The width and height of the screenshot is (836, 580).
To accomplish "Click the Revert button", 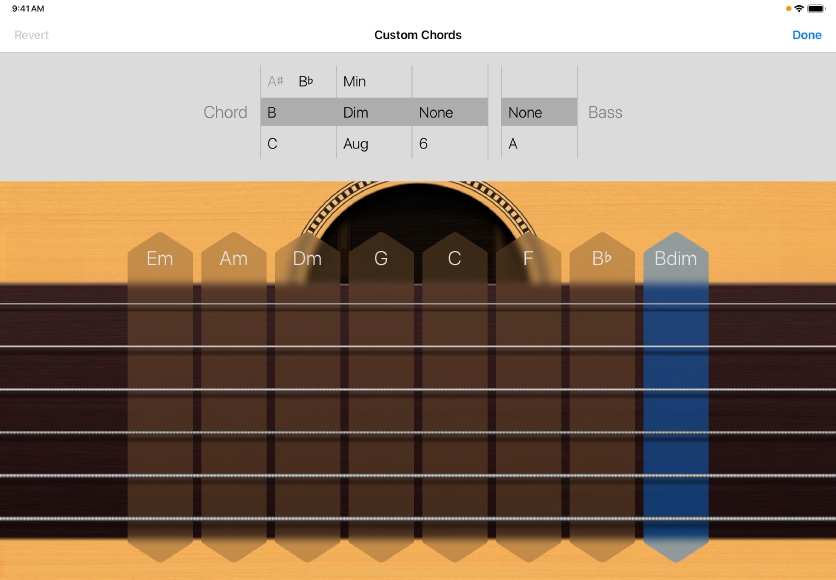I will pyautogui.click(x=31, y=35).
